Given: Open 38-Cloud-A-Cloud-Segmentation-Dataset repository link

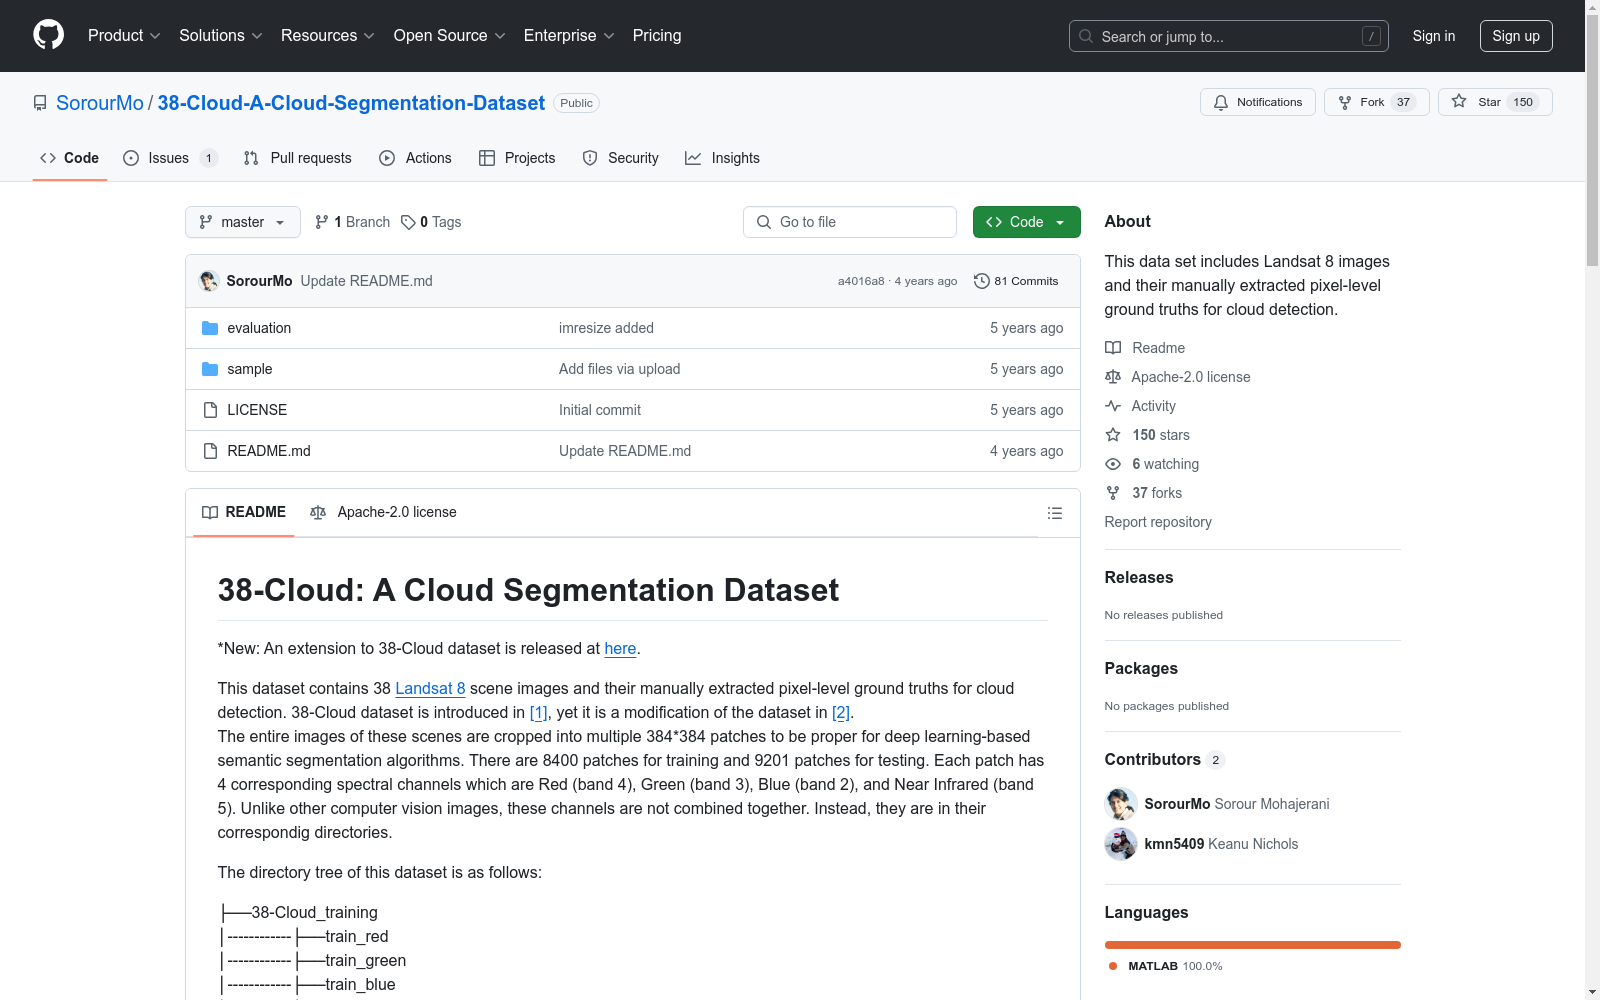Looking at the screenshot, I should tap(351, 103).
